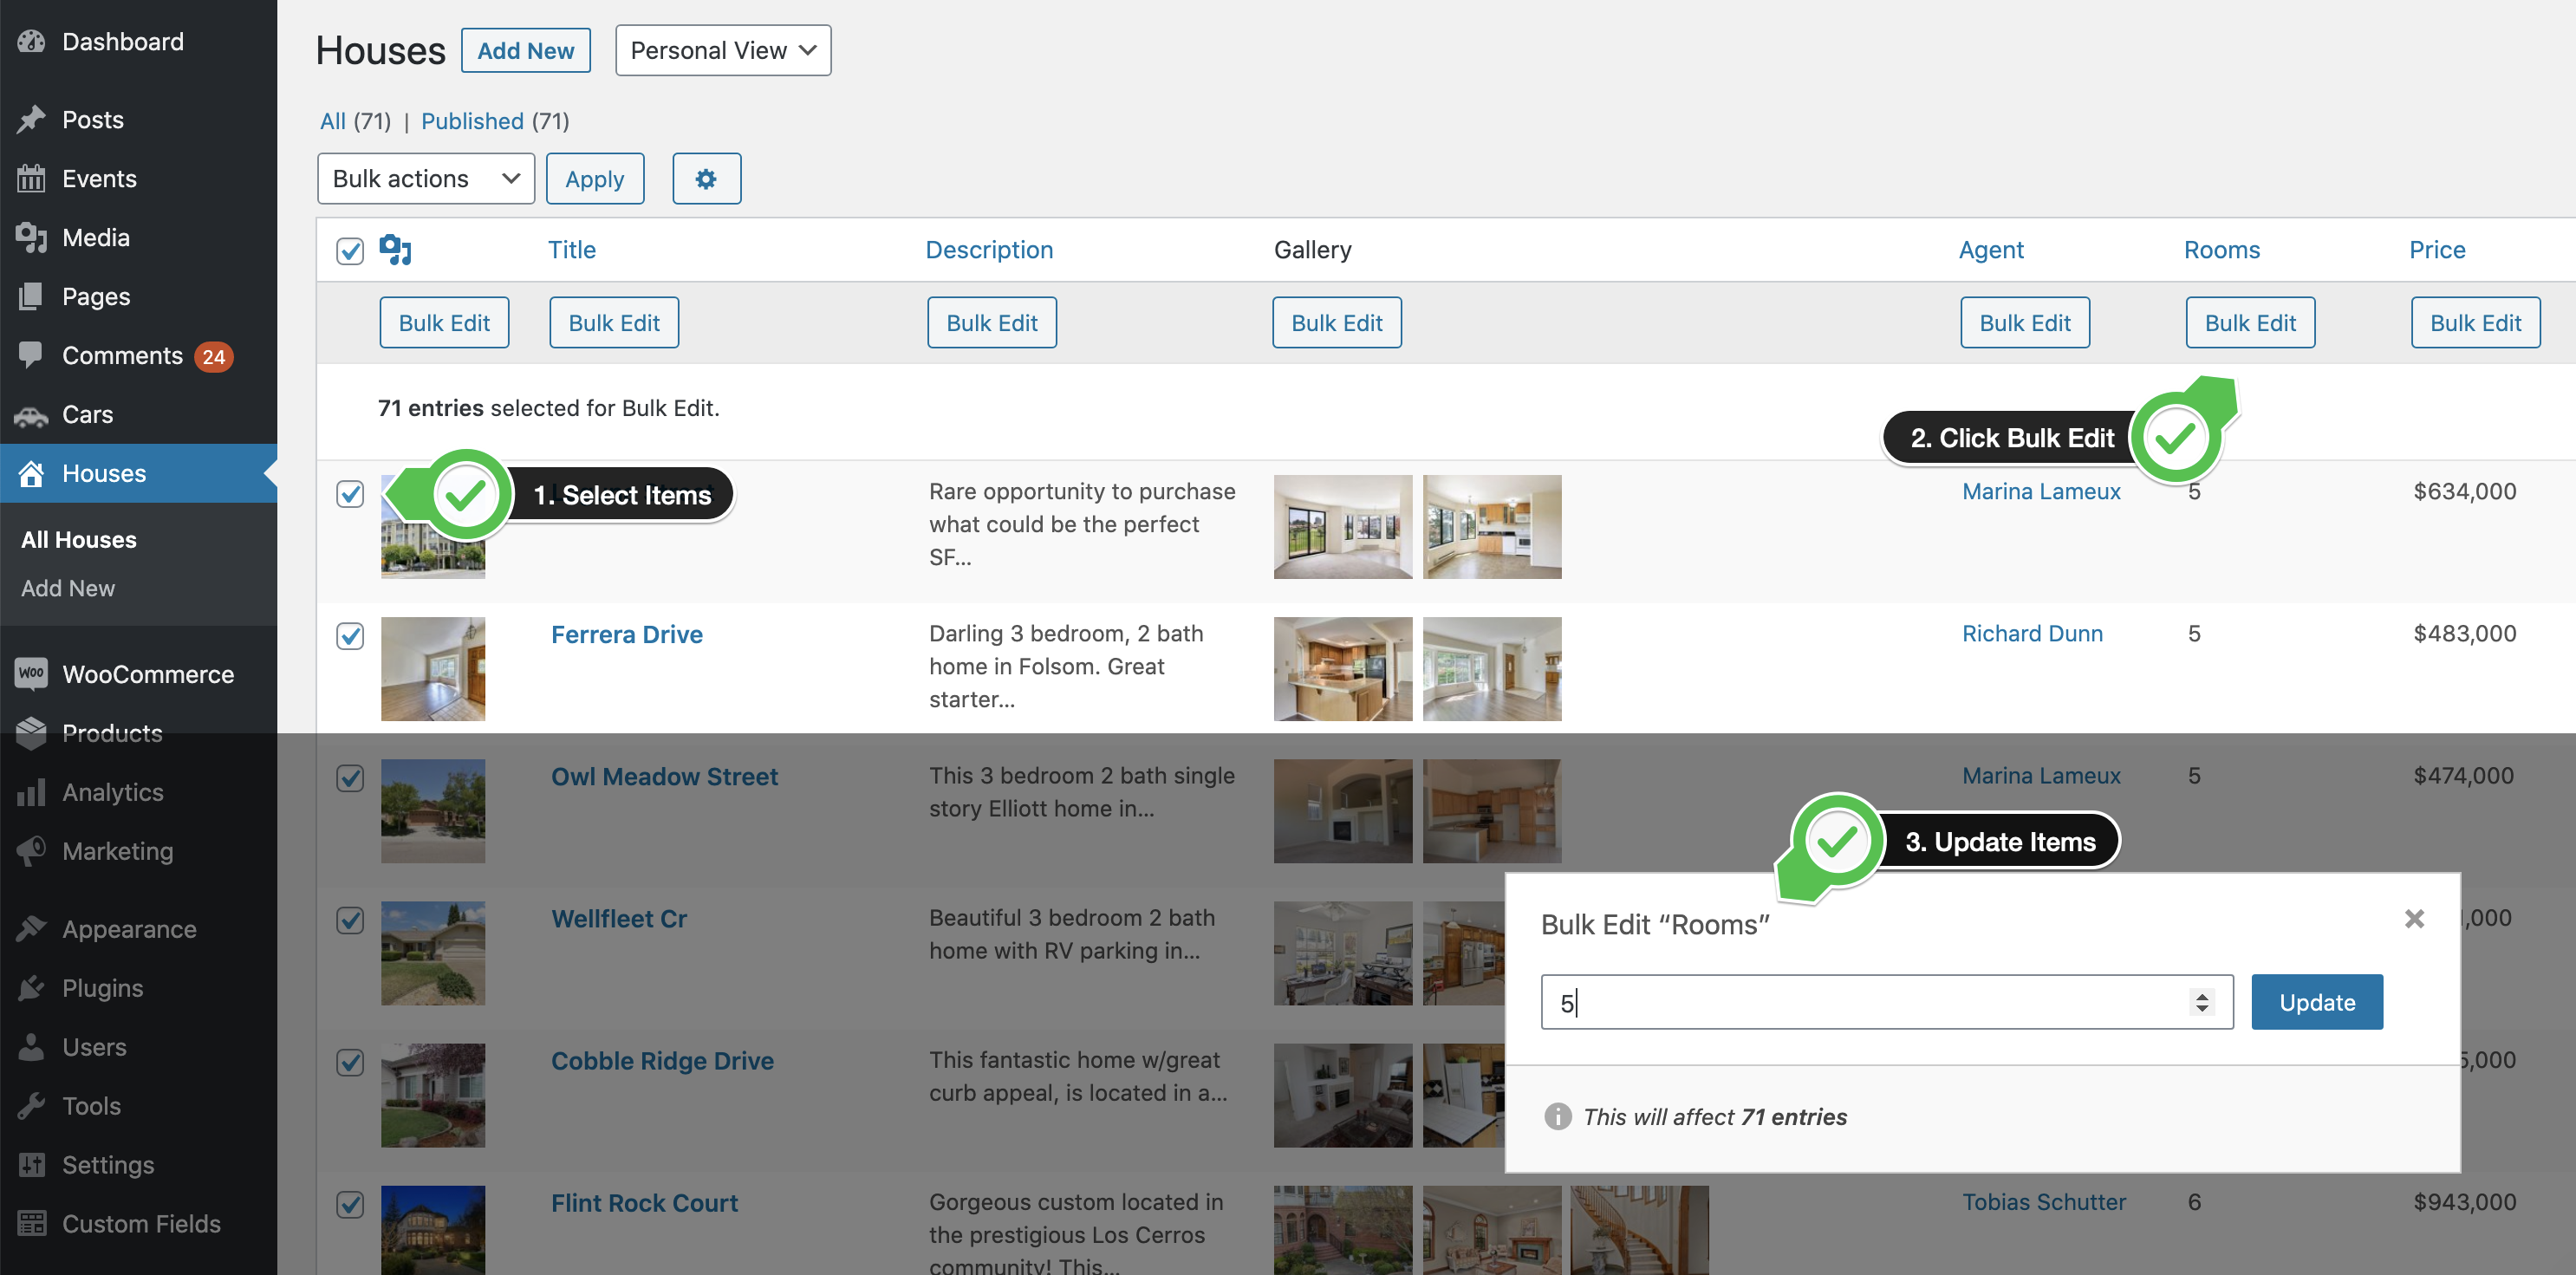Click Bulk Edit under Agent column
The height and width of the screenshot is (1275, 2576).
pos(2025,323)
